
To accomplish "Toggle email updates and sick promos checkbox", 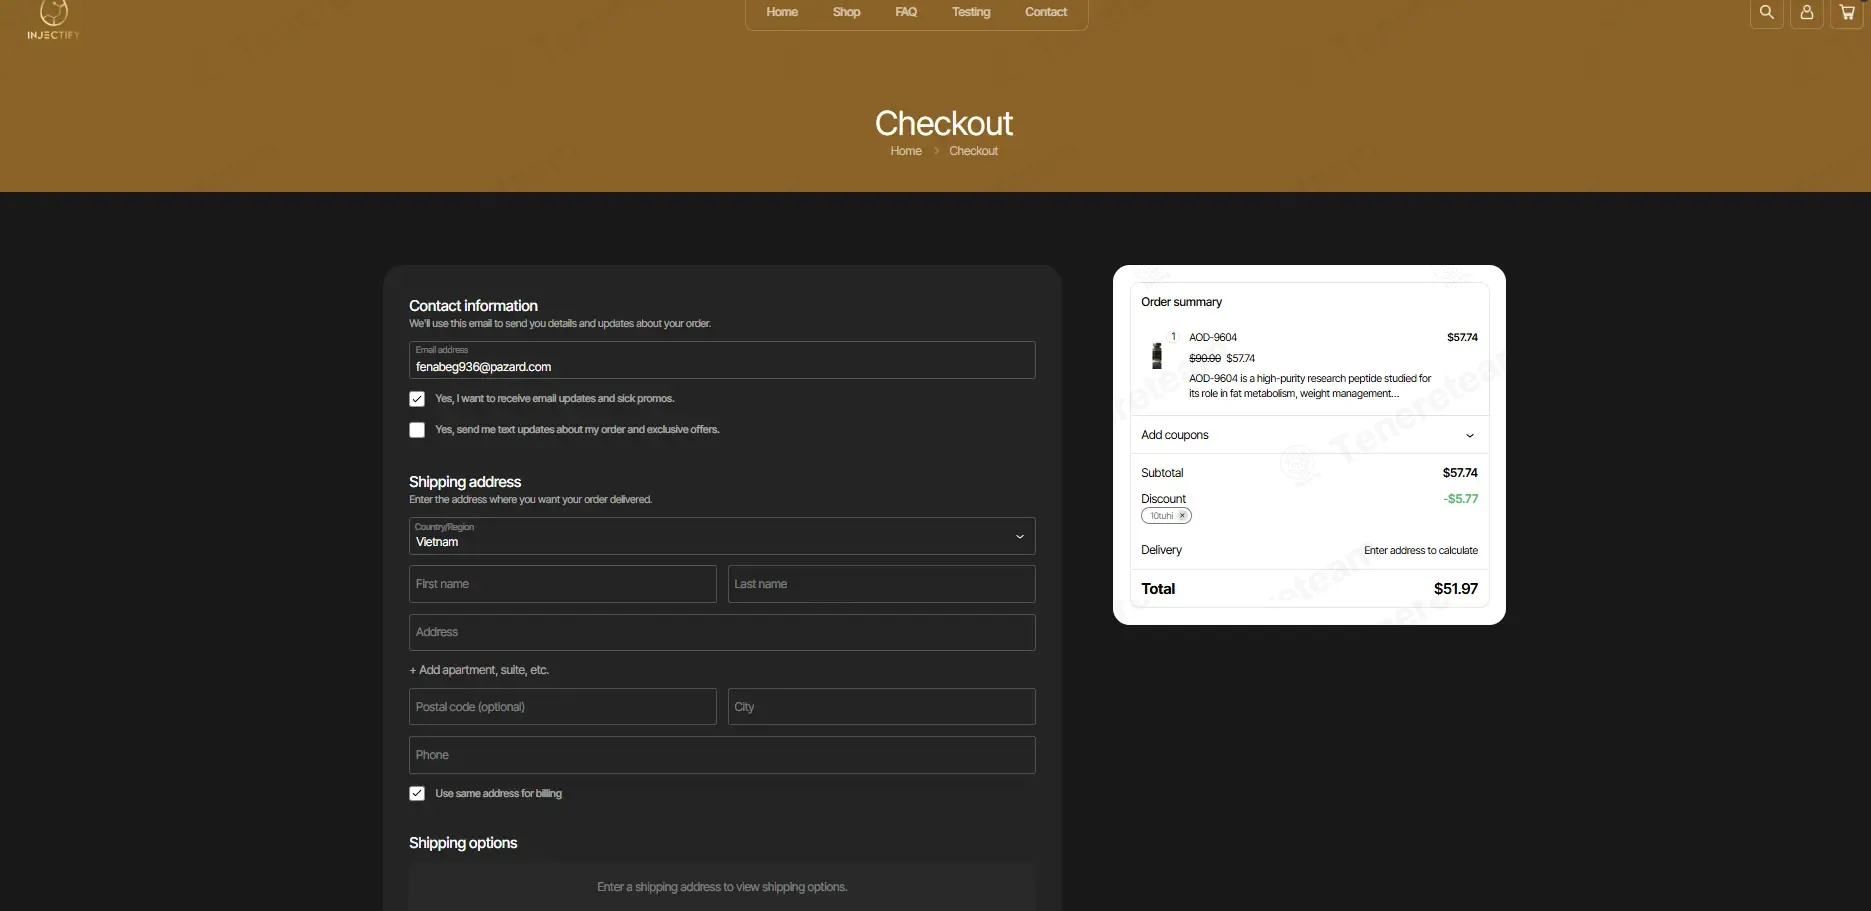I will [417, 399].
